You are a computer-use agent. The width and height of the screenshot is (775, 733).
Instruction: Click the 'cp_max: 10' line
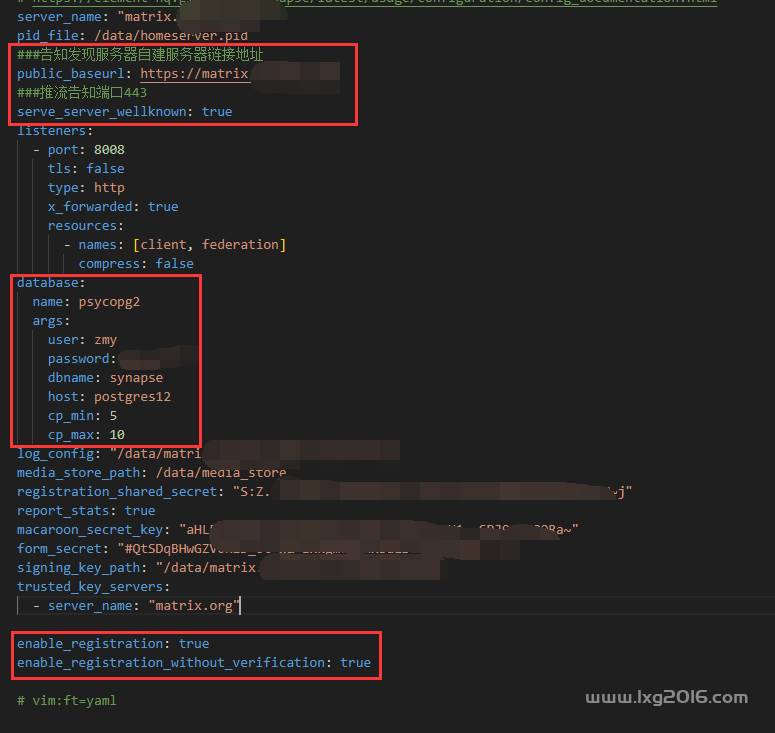(86, 435)
